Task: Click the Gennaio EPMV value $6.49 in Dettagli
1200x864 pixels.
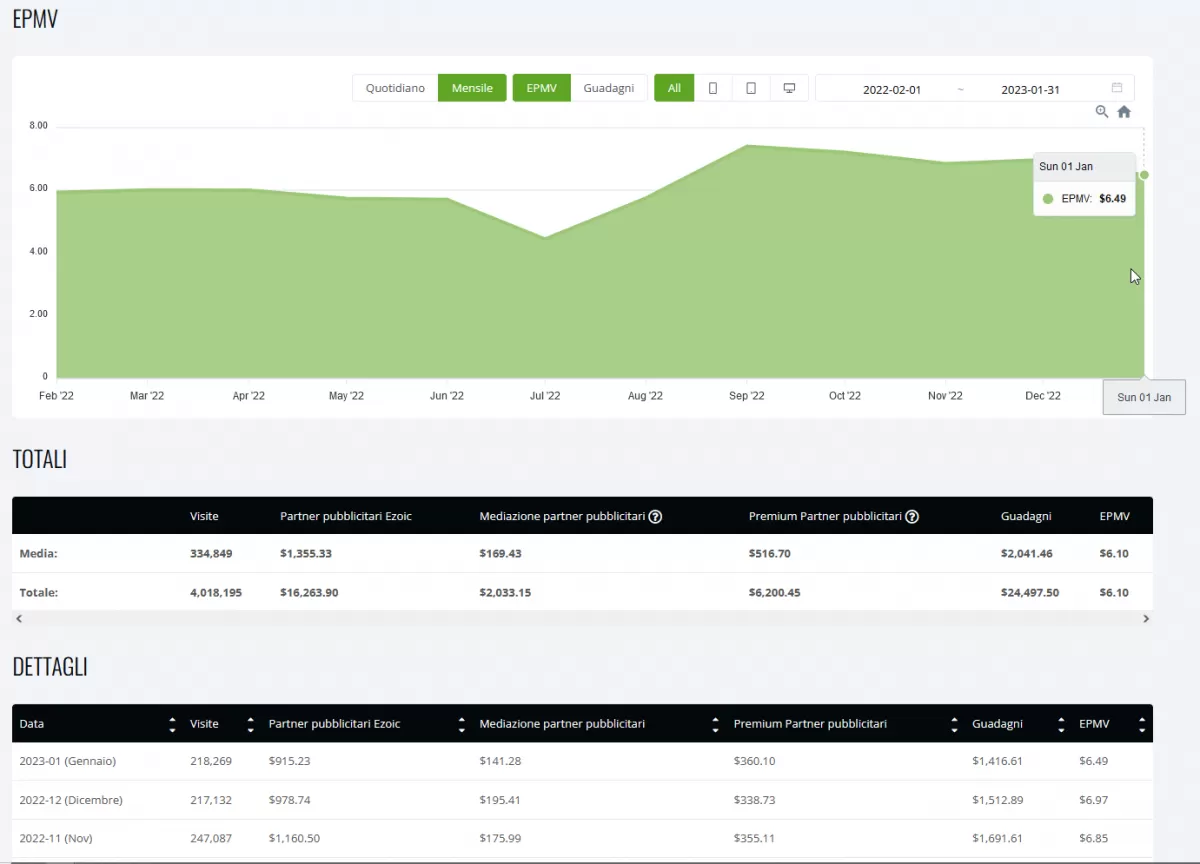Action: tap(1094, 762)
